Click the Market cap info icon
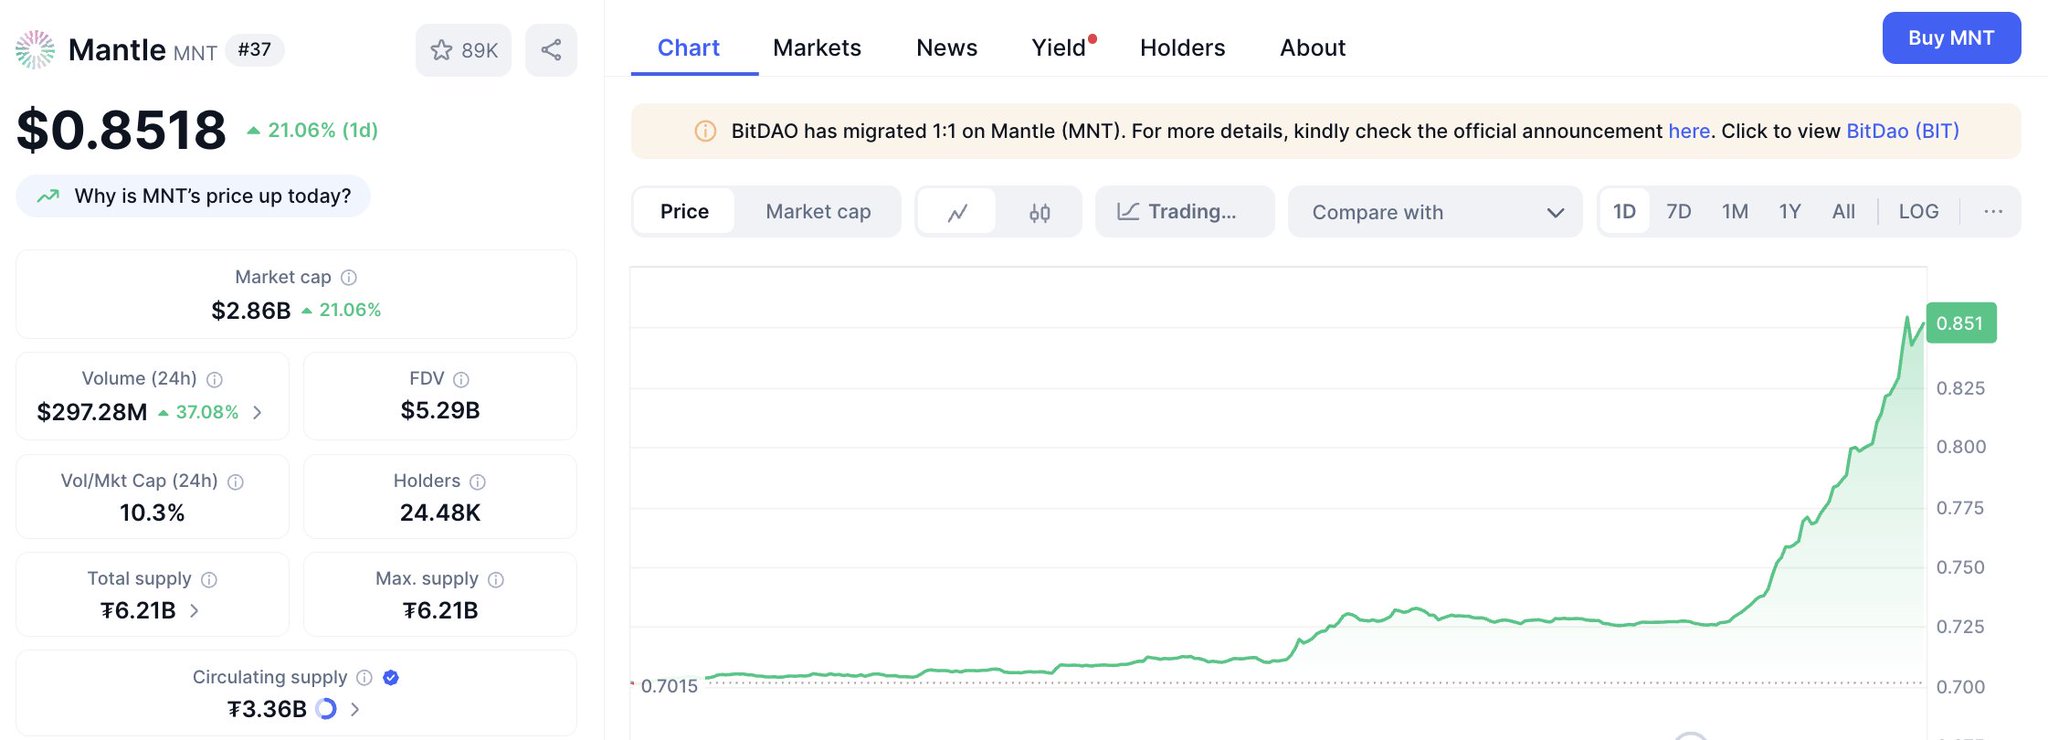 click(x=349, y=278)
